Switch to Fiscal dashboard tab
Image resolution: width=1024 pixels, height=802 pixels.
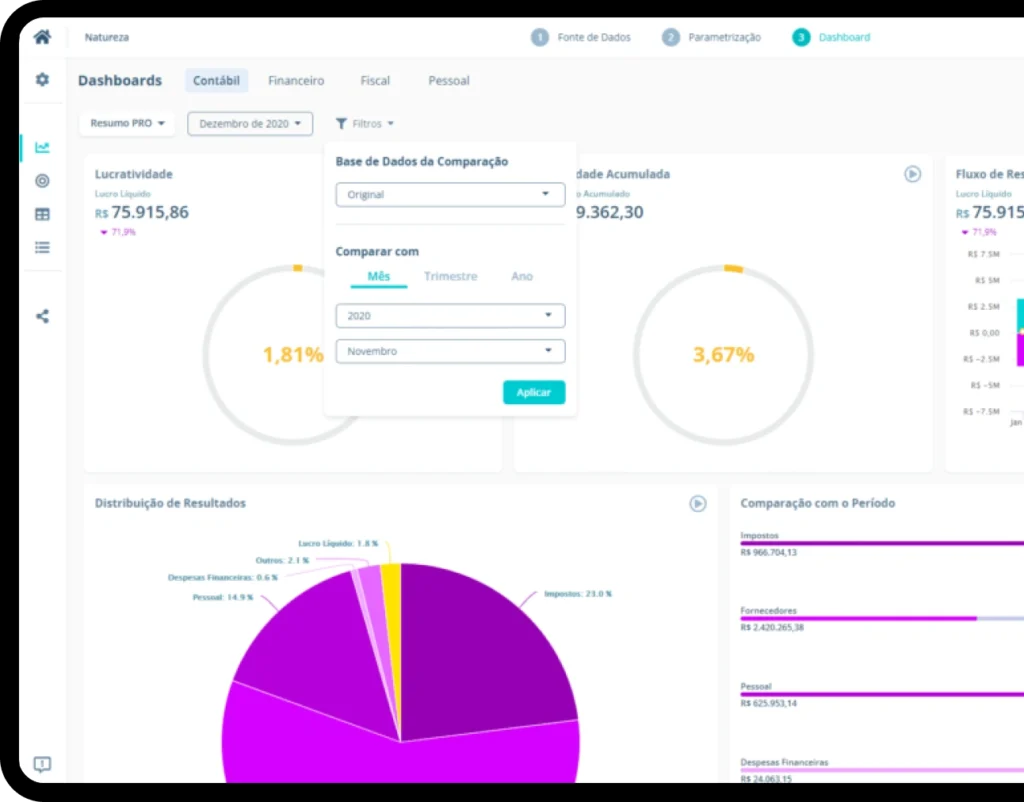point(375,80)
